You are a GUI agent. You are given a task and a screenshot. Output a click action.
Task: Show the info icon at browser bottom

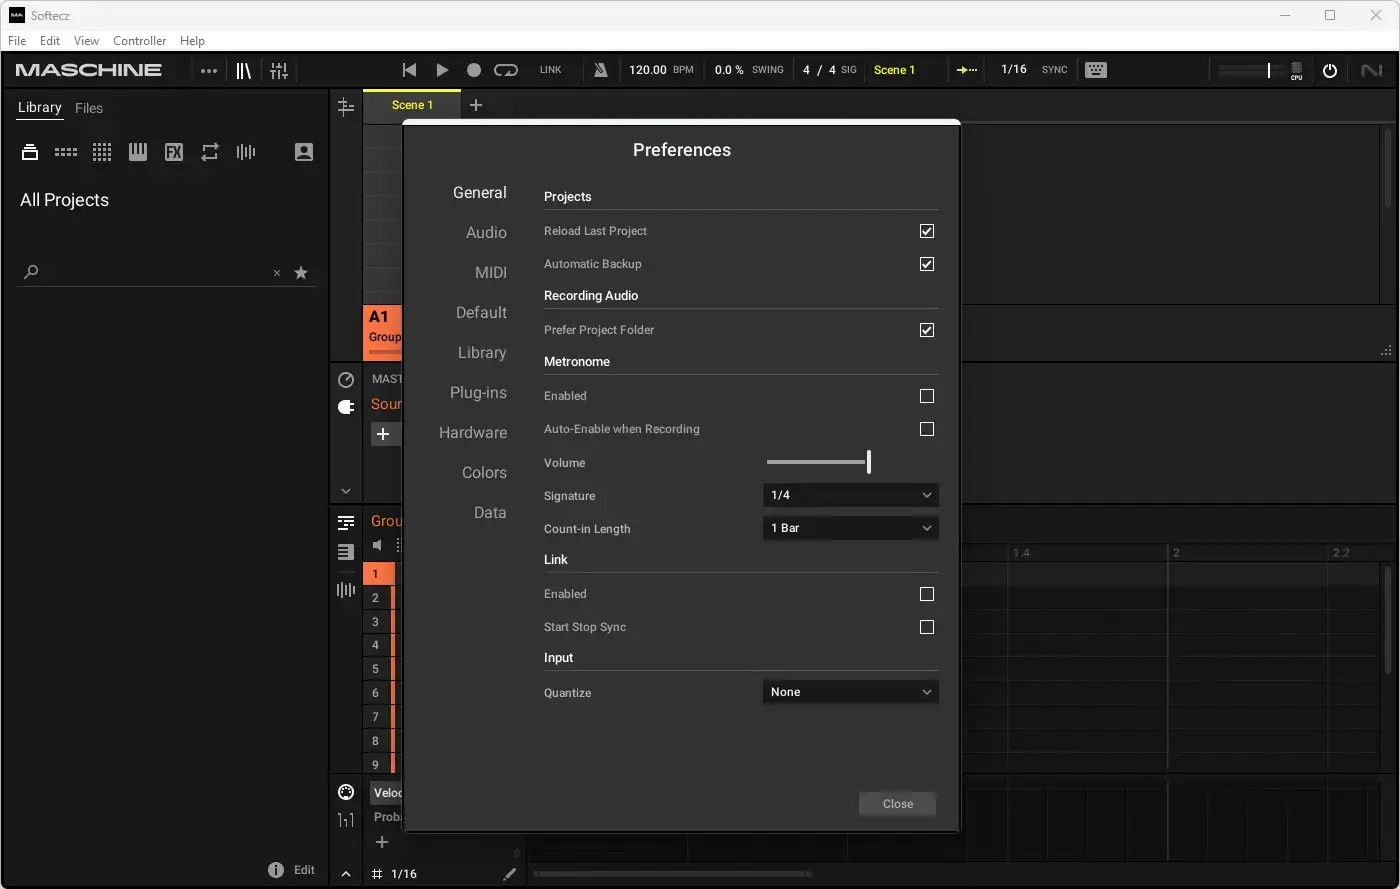tap(276, 870)
